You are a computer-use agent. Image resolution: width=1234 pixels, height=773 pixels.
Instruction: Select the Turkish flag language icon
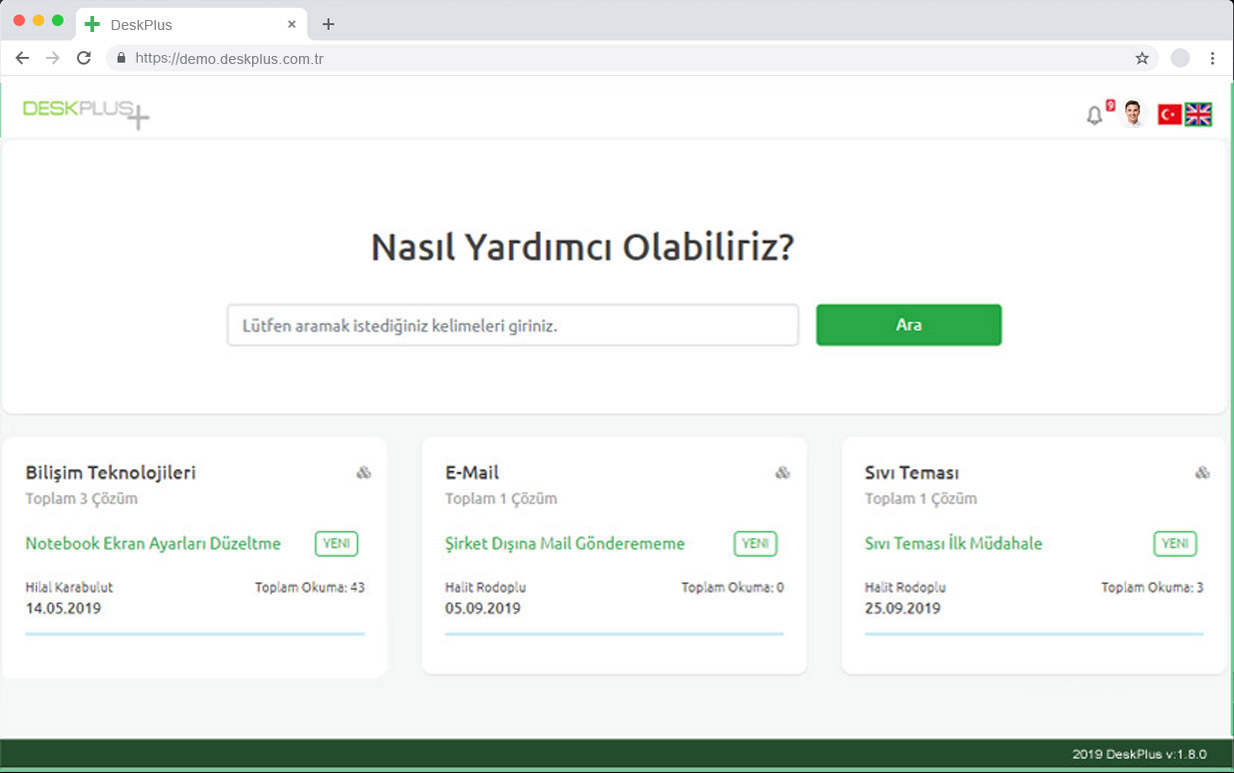click(x=1169, y=114)
